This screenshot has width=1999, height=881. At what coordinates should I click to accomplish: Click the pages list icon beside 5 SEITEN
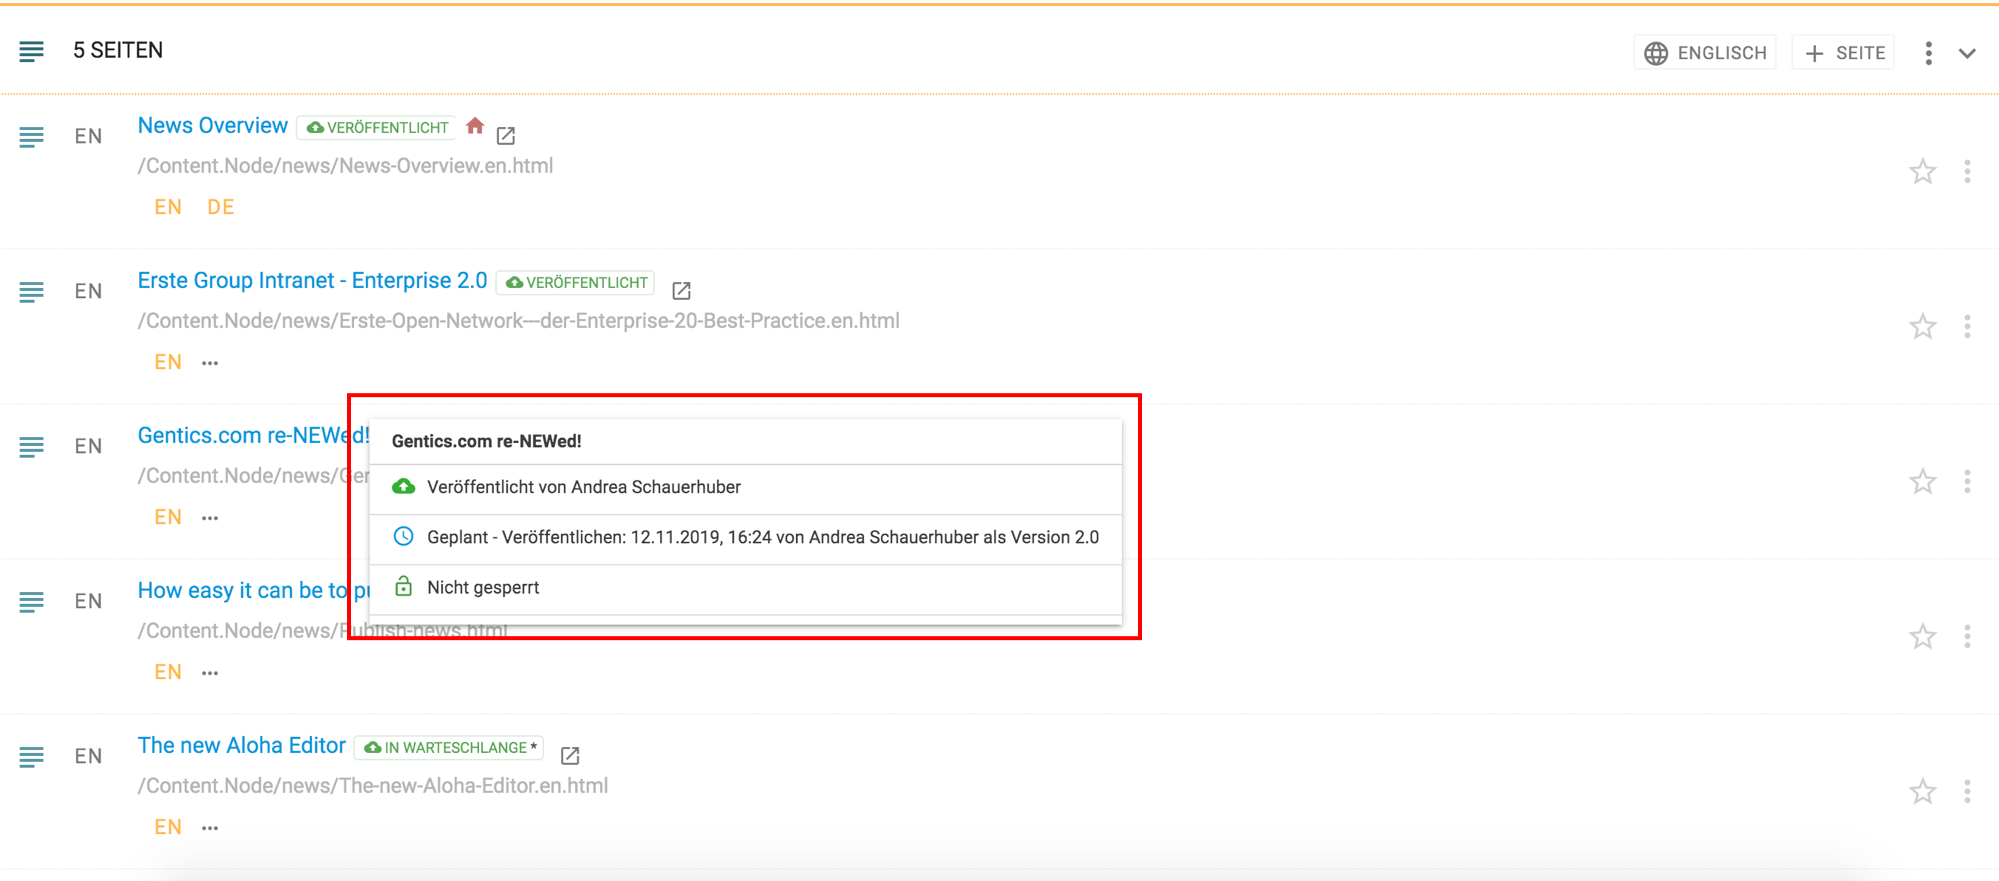pos(31,51)
